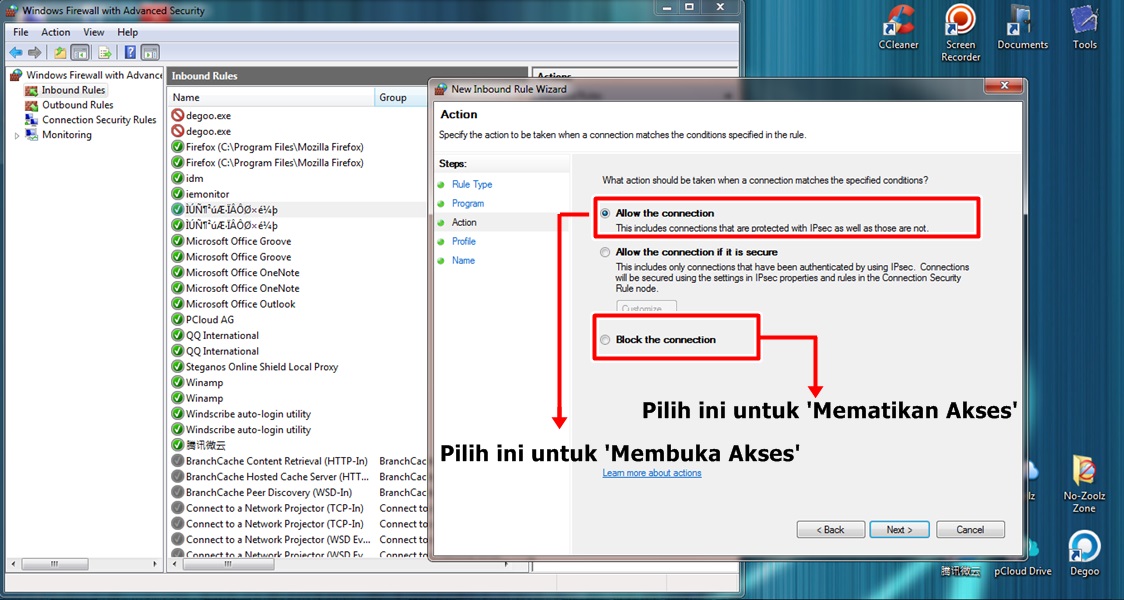This screenshot has width=1124, height=600.
Task: Click the left pane scrollbar right arrow
Action: pos(155,564)
